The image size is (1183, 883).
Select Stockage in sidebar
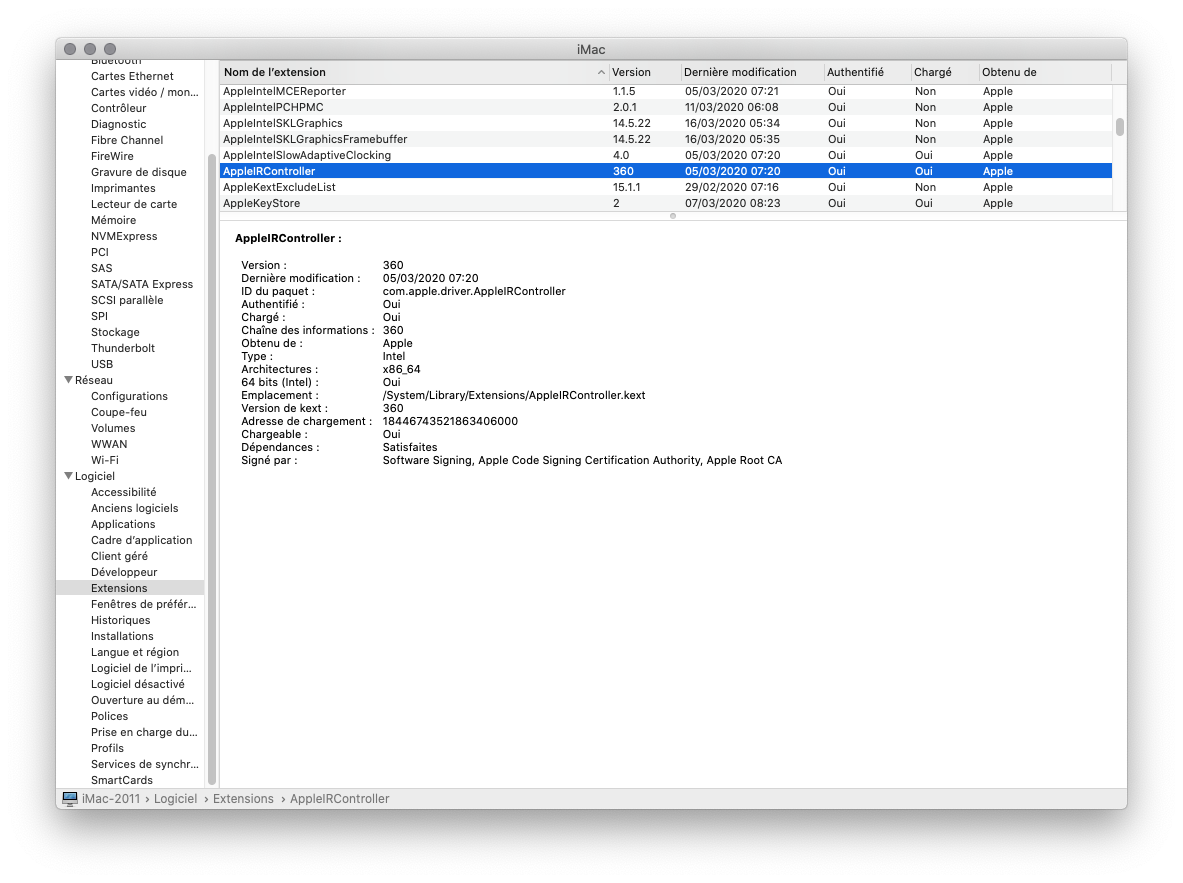point(115,332)
